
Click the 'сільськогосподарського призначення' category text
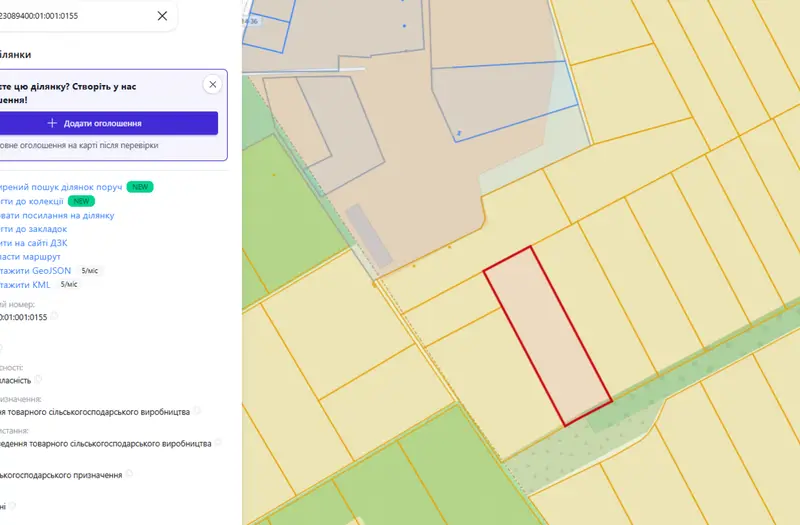(x=61, y=476)
